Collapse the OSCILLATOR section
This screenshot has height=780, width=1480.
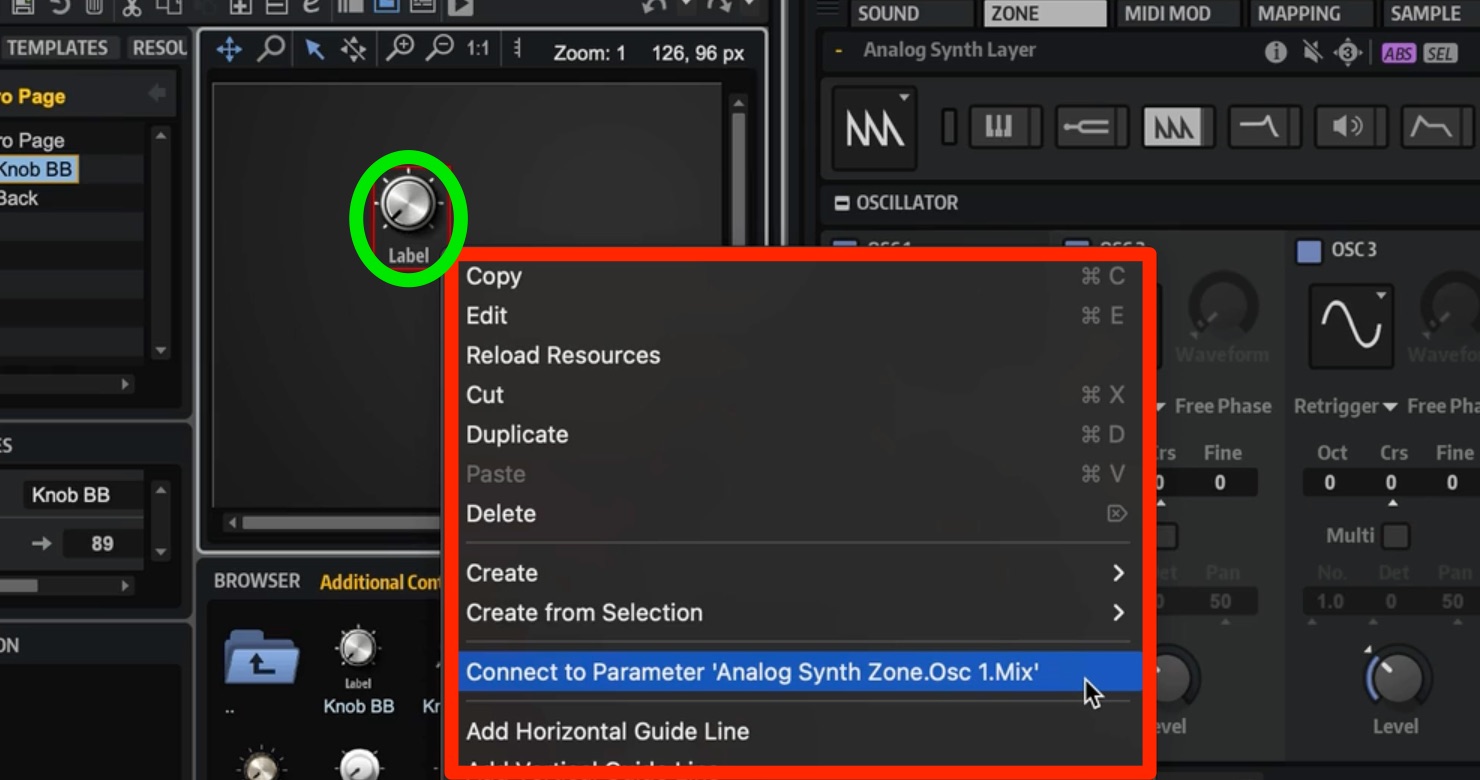pos(842,203)
